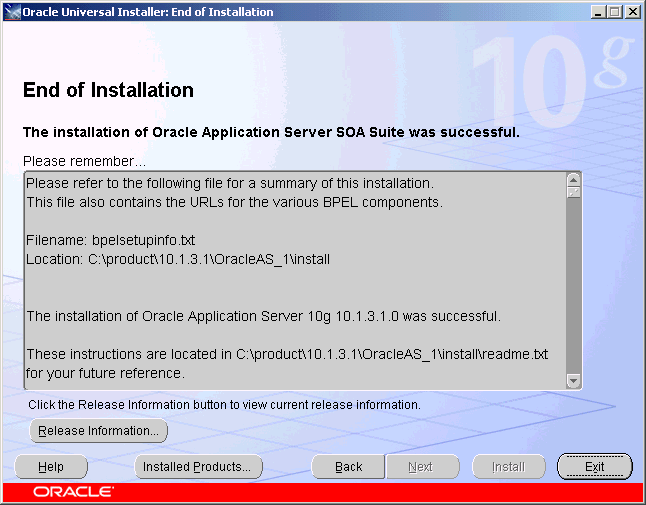Click 'Filename: bpelsetupinfo.txt' line
646x505 pixels.
tap(110, 240)
